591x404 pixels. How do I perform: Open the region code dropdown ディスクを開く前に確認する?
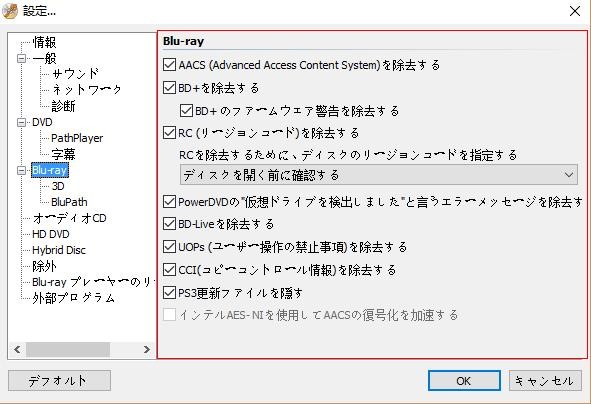pyautogui.click(x=378, y=174)
